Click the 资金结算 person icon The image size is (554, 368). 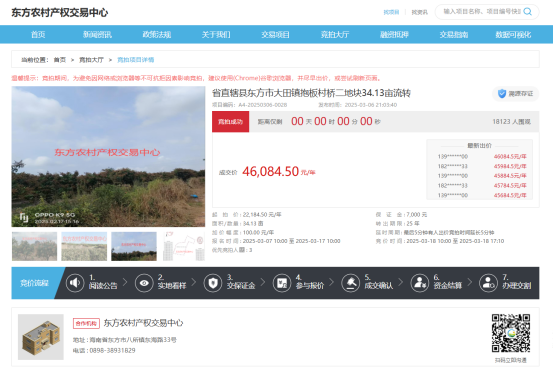tap(419, 283)
